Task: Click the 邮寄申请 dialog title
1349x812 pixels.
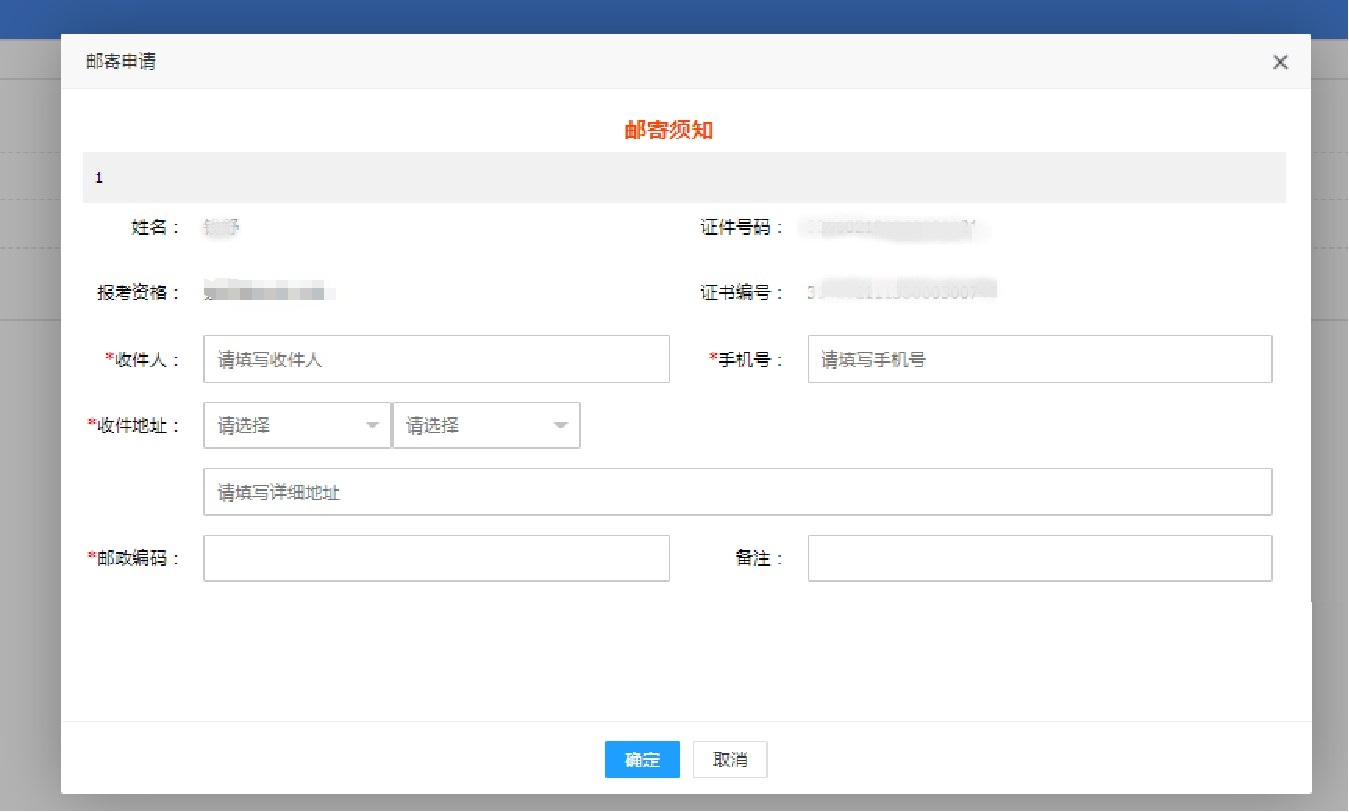Action: (x=120, y=61)
